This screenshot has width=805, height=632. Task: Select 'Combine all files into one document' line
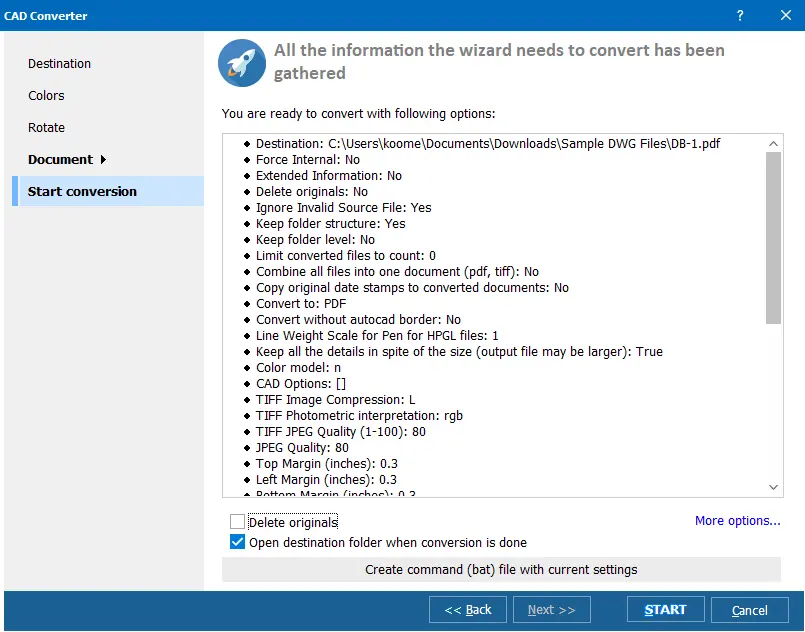[397, 271]
